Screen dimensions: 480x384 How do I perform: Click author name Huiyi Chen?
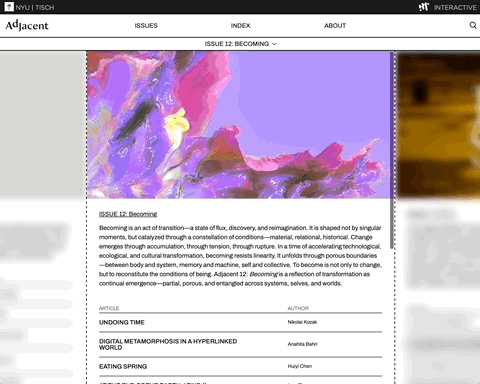click(x=300, y=366)
